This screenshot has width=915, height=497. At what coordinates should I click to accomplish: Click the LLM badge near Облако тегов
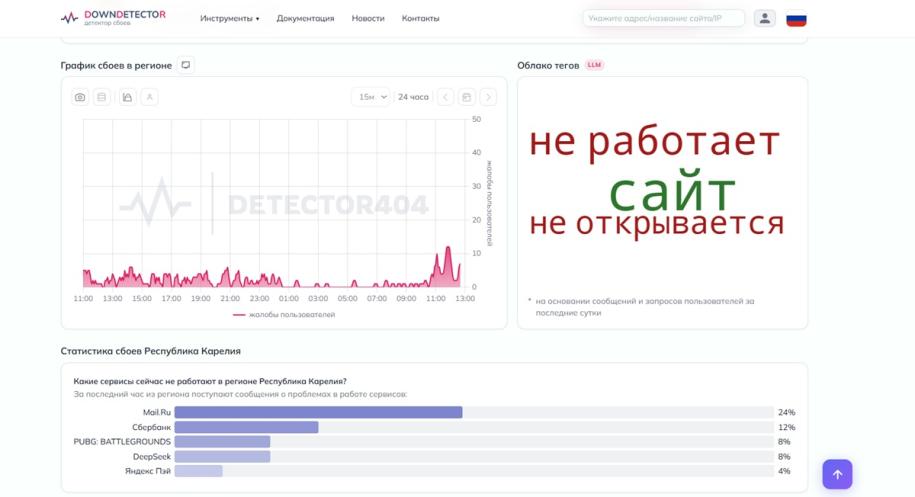pos(594,65)
